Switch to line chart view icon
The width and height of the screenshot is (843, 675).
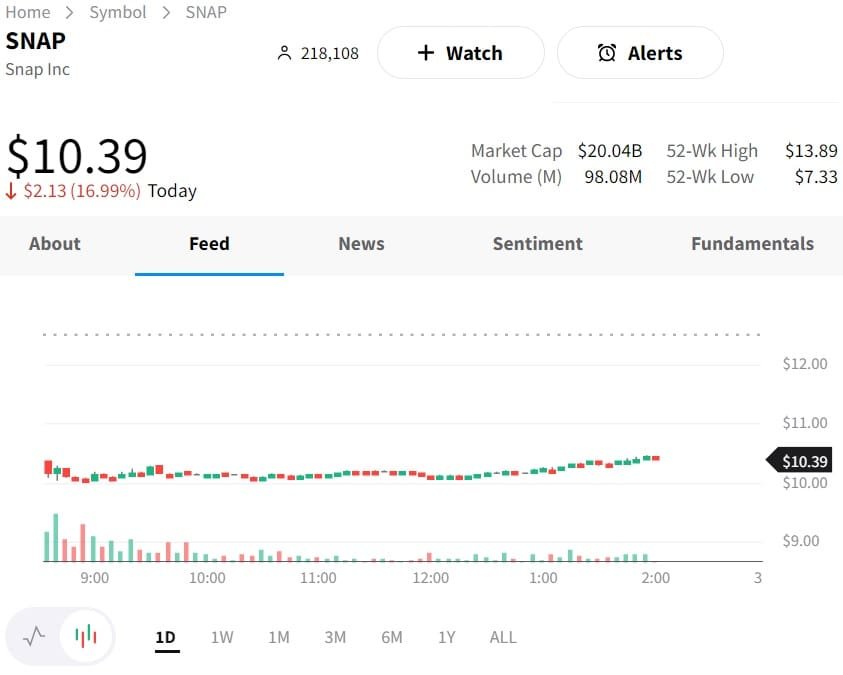[x=34, y=636]
